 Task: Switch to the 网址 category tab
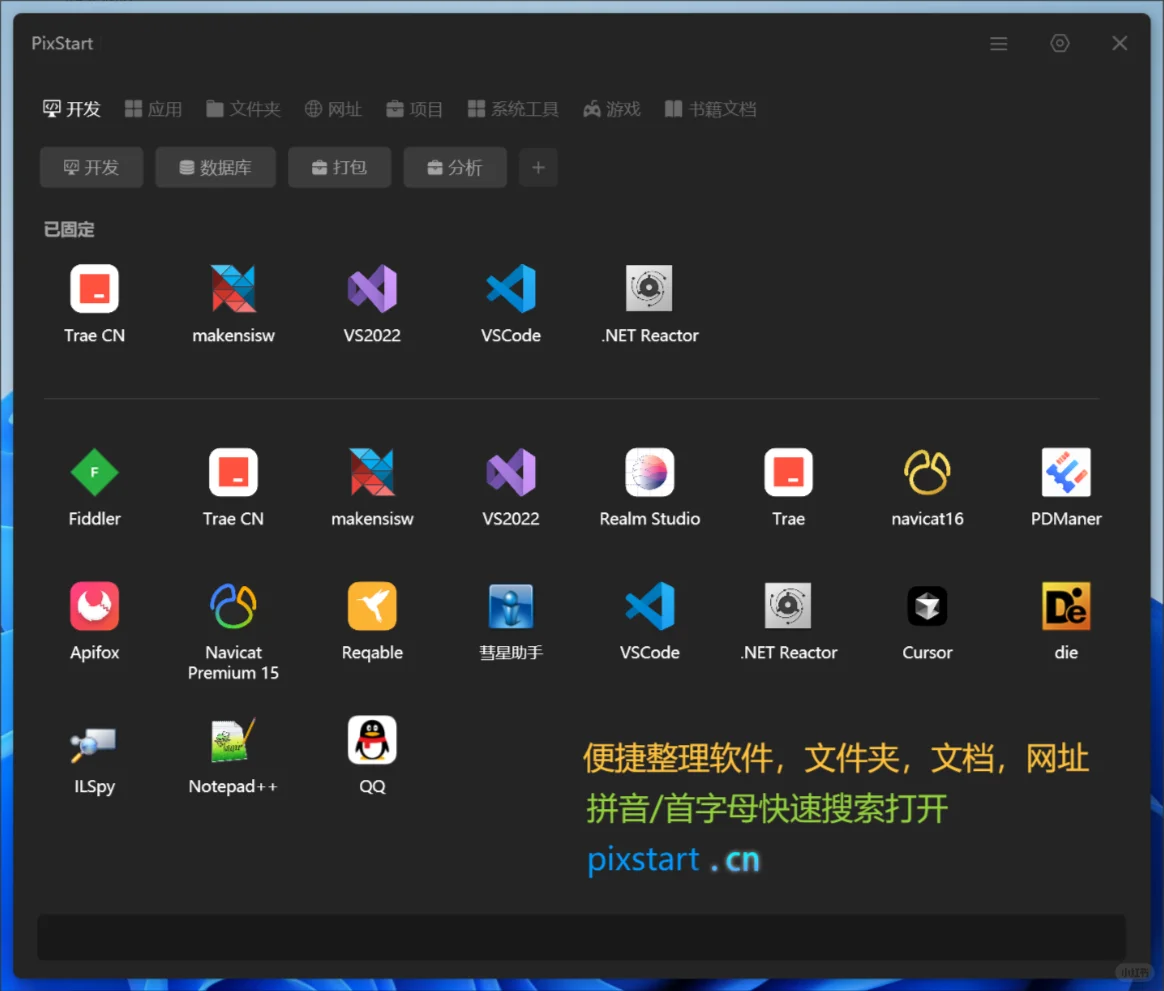(x=333, y=109)
